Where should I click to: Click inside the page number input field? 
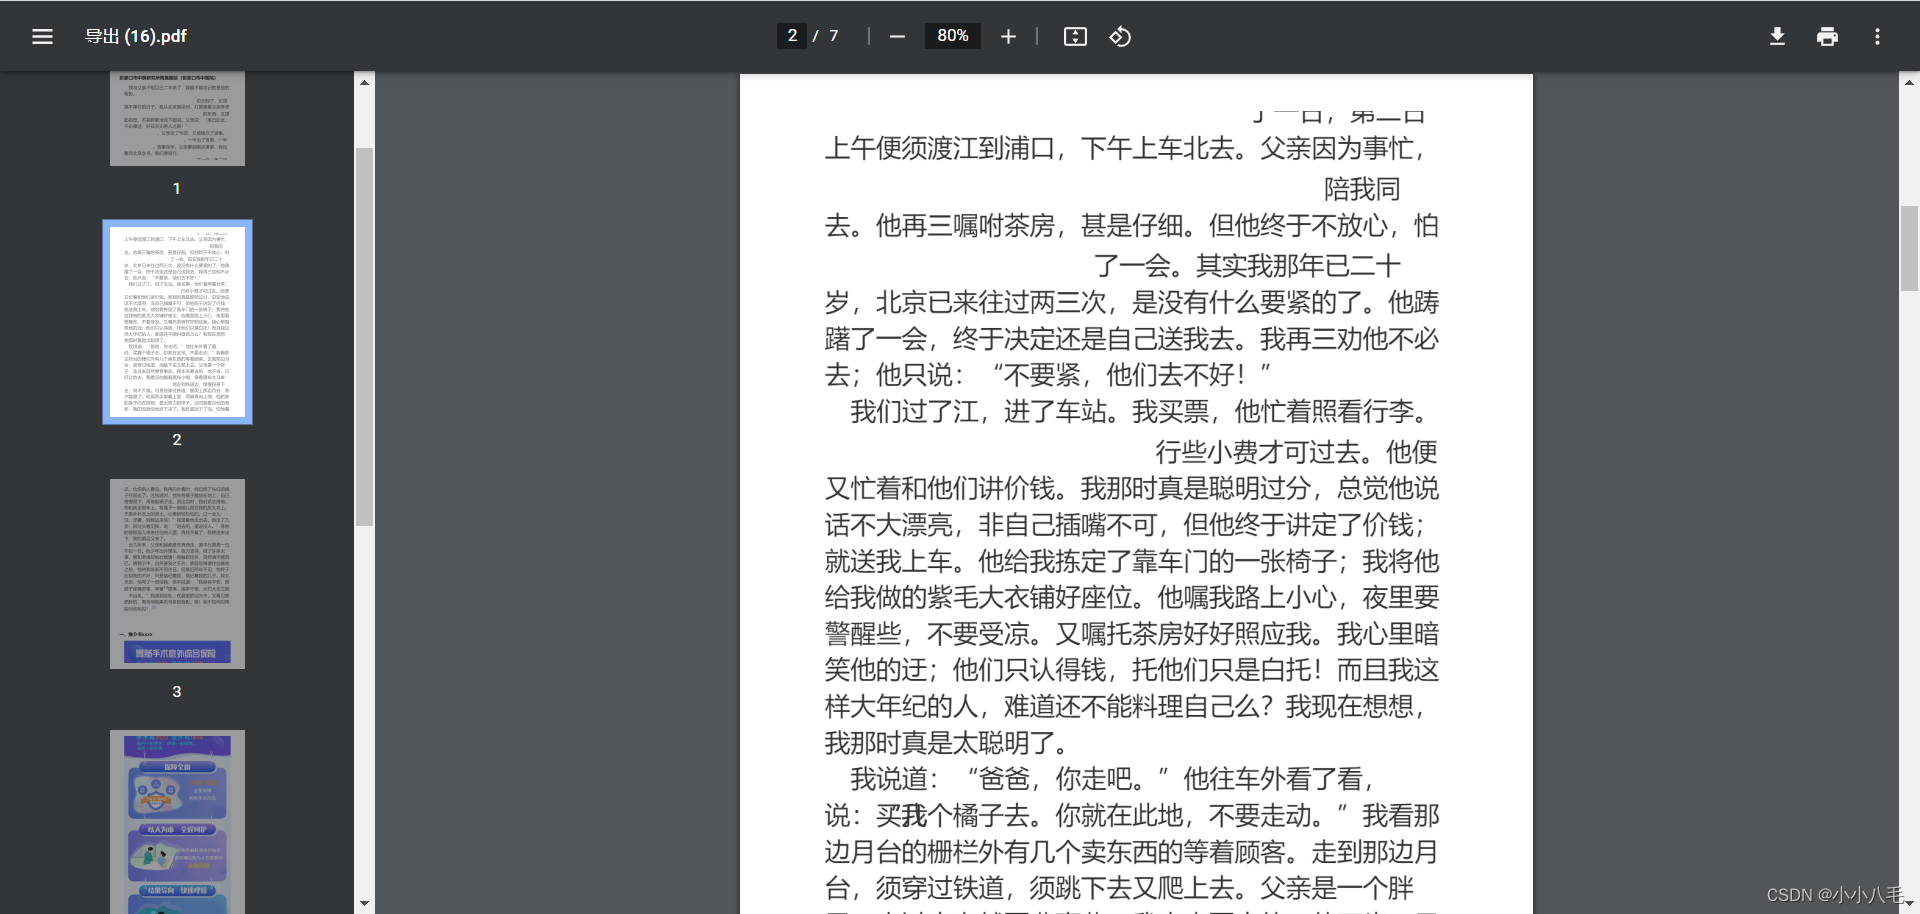pos(792,36)
